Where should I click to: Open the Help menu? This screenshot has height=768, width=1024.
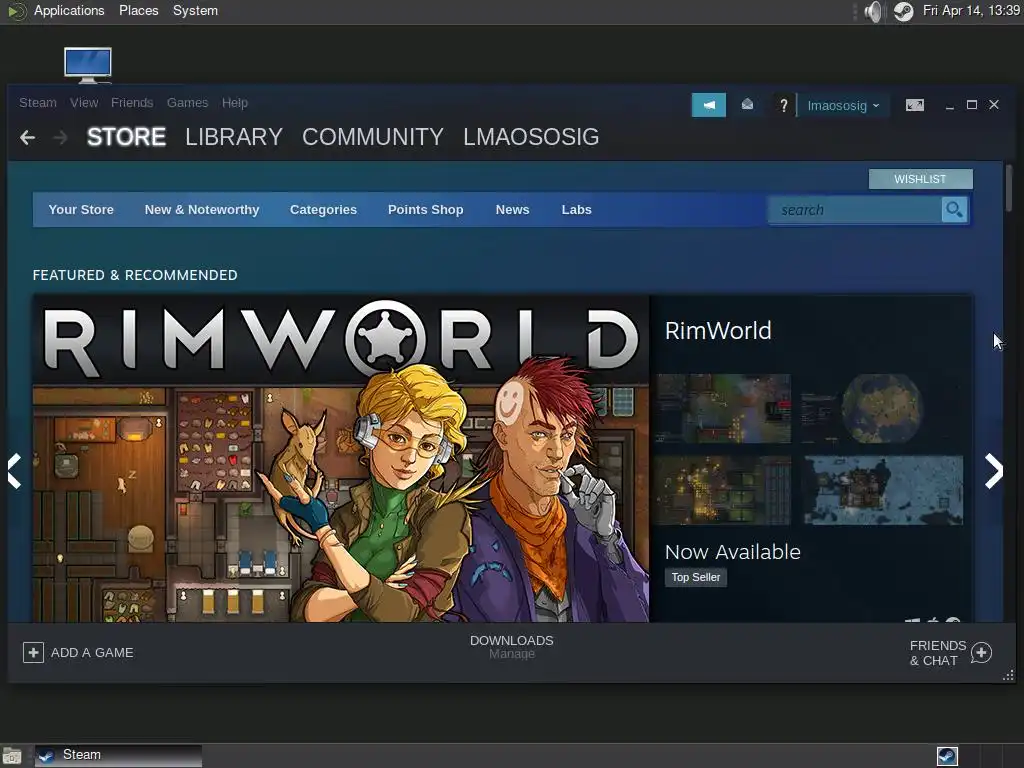click(234, 103)
